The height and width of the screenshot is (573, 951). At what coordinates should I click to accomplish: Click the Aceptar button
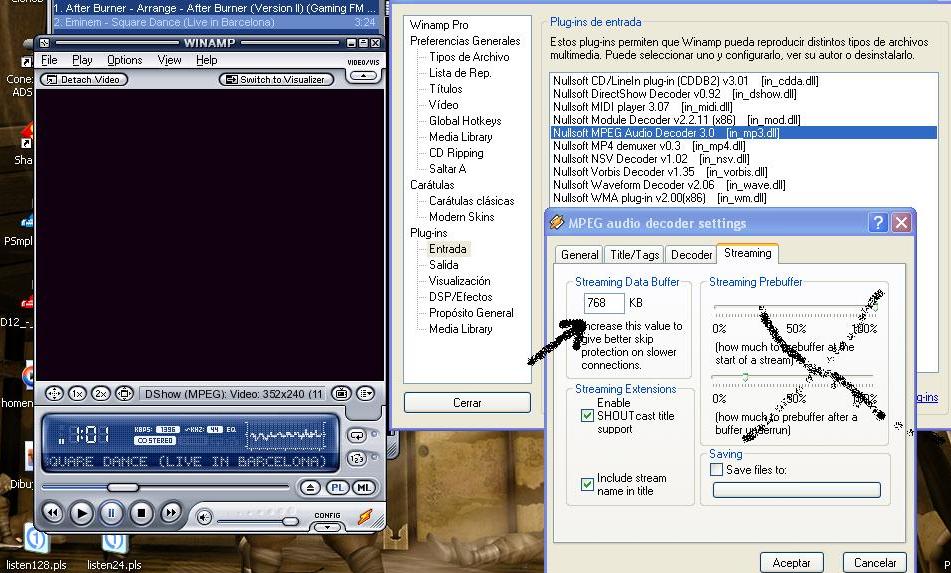(791, 563)
